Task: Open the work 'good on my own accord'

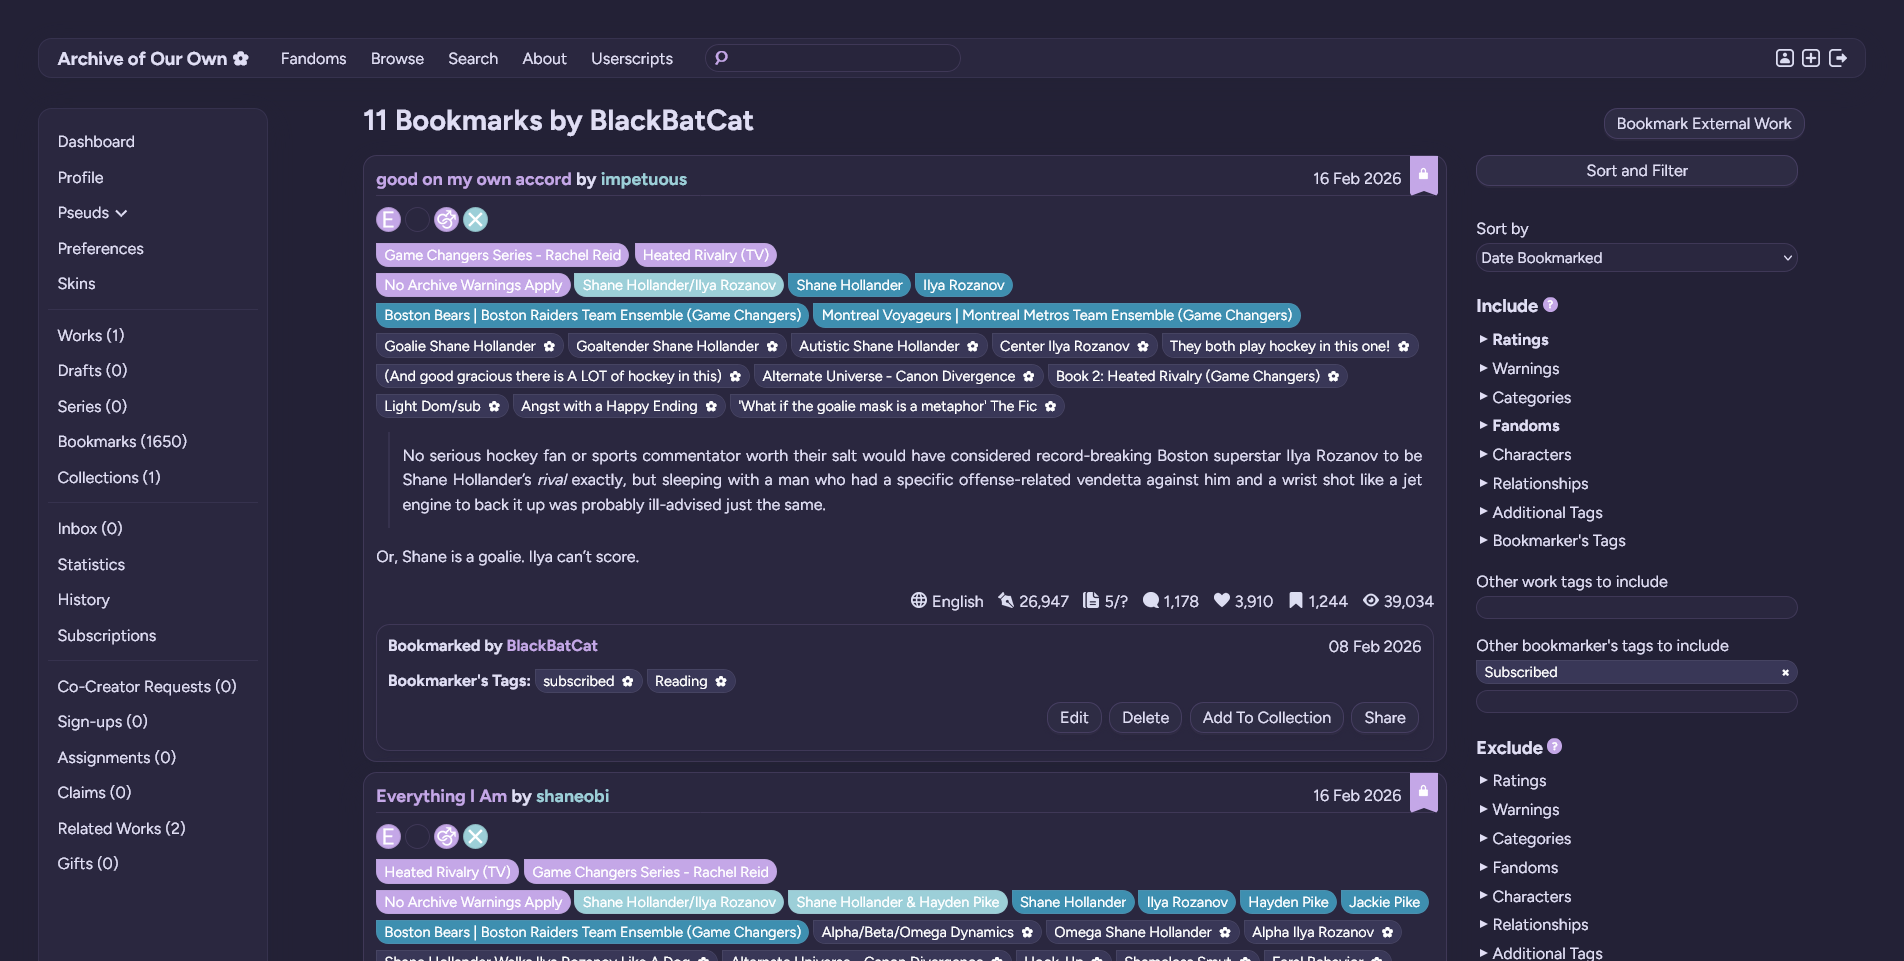Action: coord(473,179)
